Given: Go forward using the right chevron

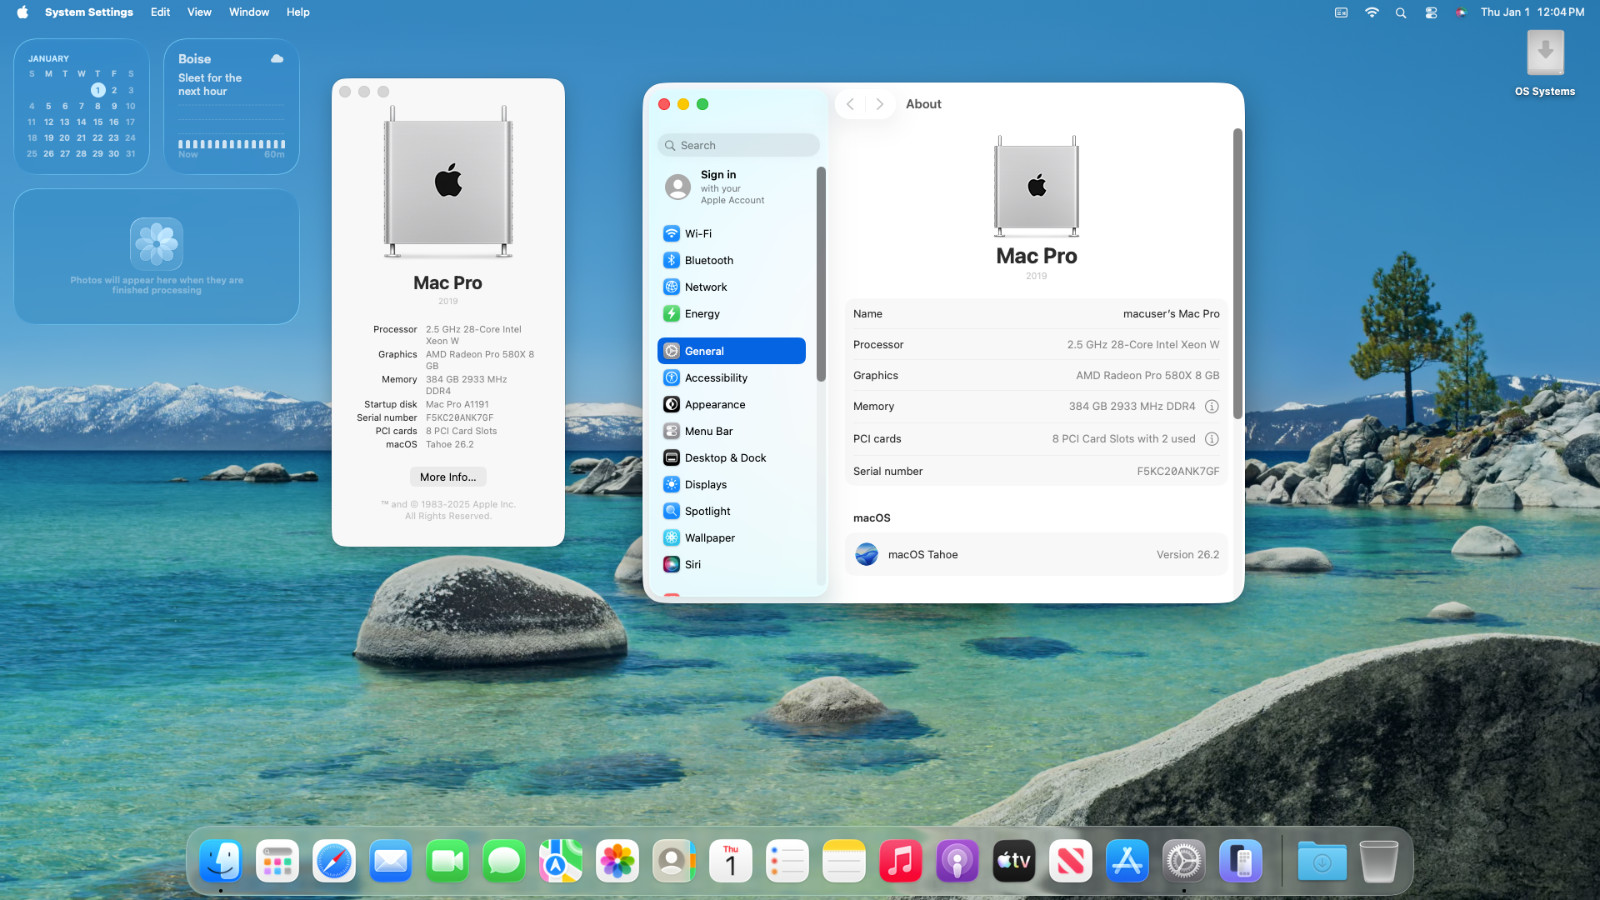Looking at the screenshot, I should click(x=880, y=104).
